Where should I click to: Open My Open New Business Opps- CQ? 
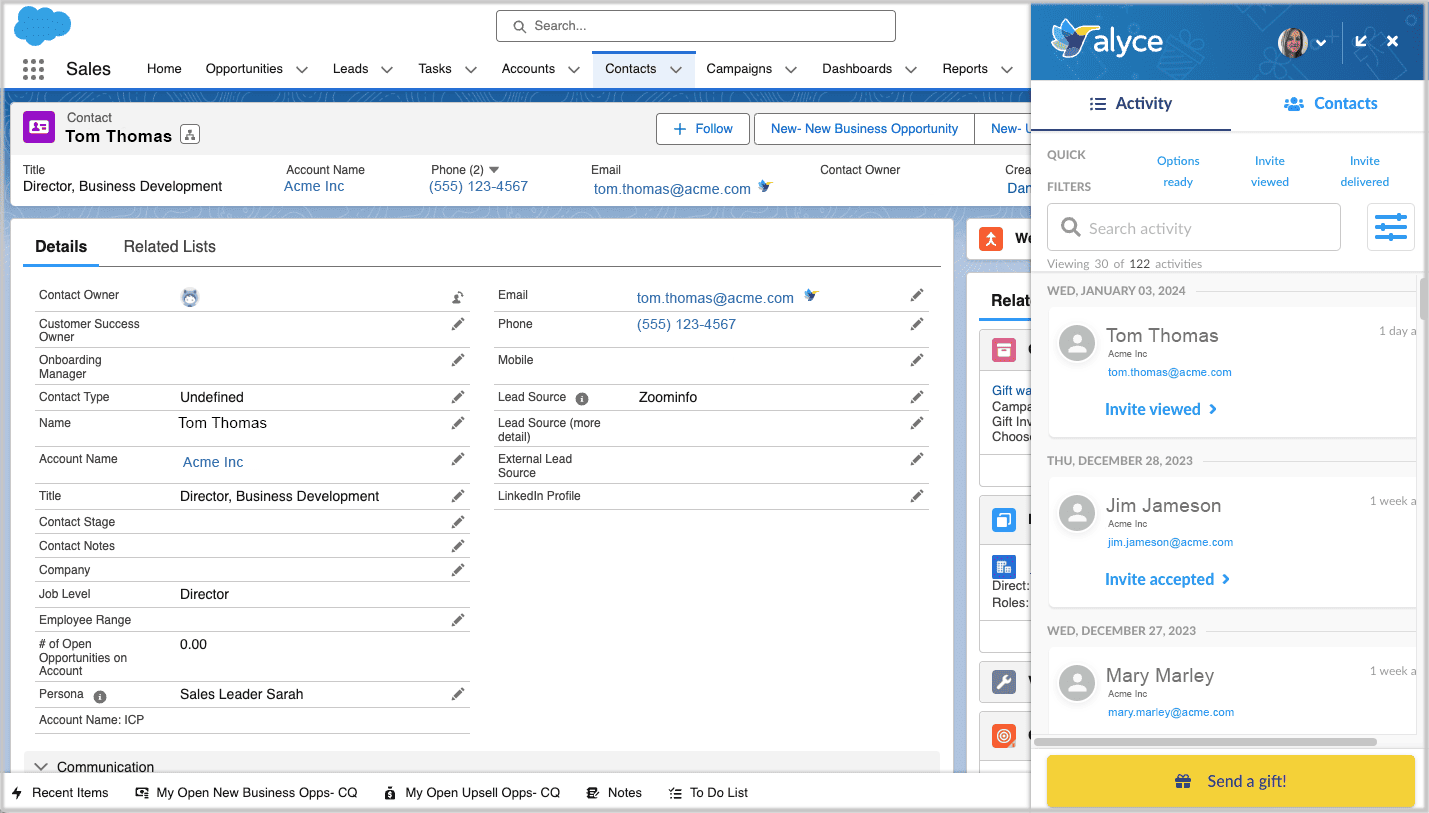(246, 793)
